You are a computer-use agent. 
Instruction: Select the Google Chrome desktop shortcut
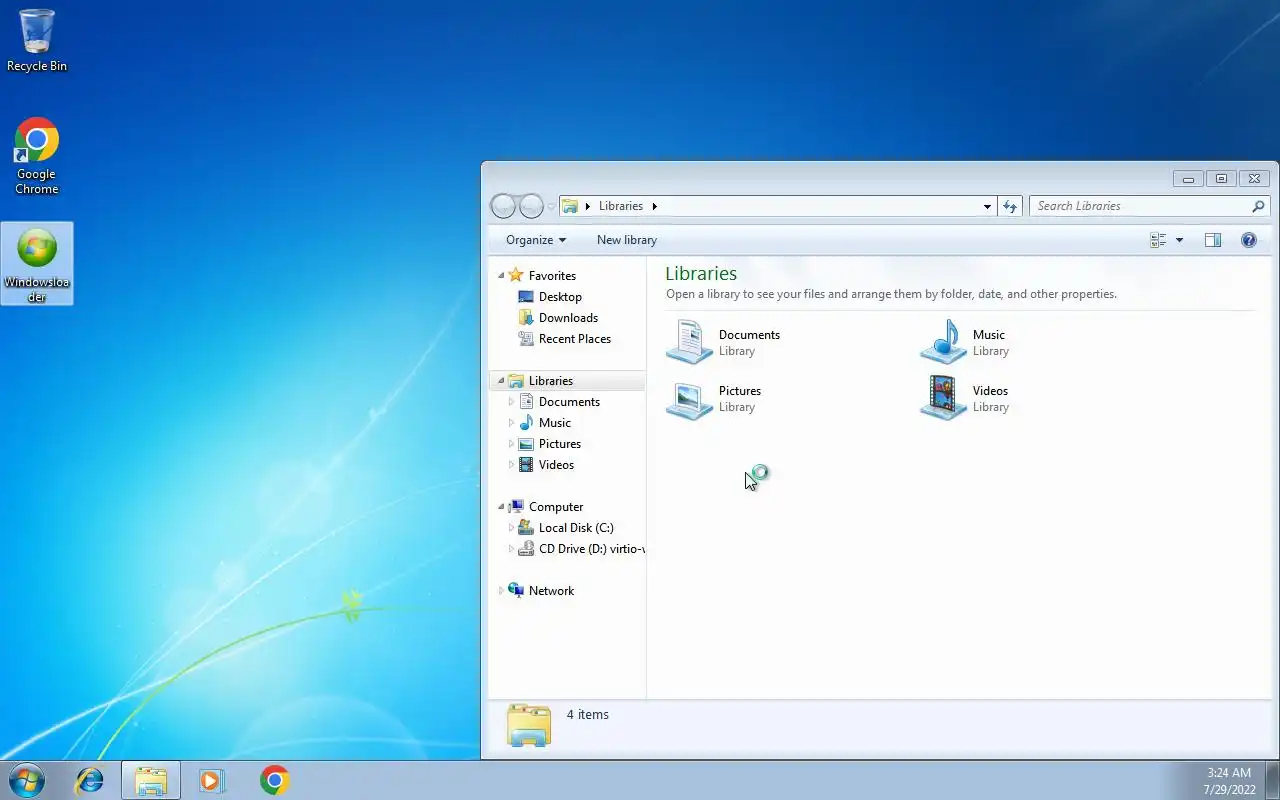tap(37, 156)
